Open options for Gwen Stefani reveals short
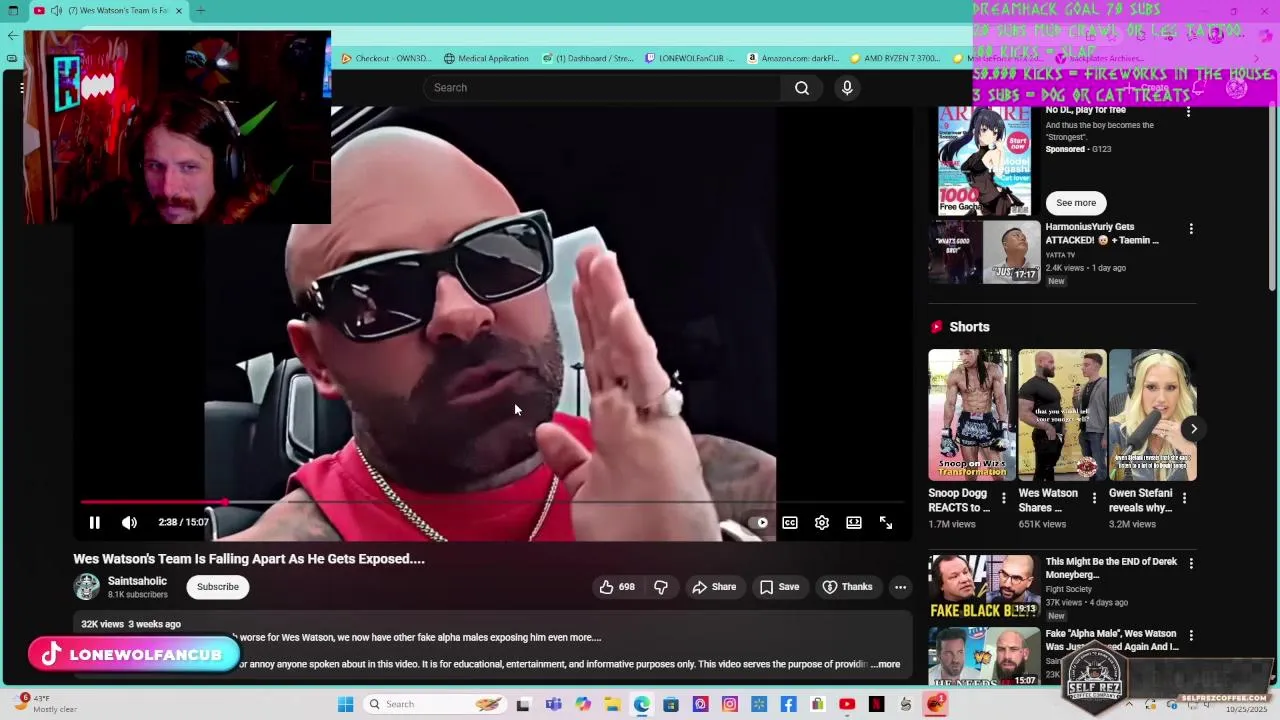Image resolution: width=1280 pixels, height=720 pixels. (1185, 497)
